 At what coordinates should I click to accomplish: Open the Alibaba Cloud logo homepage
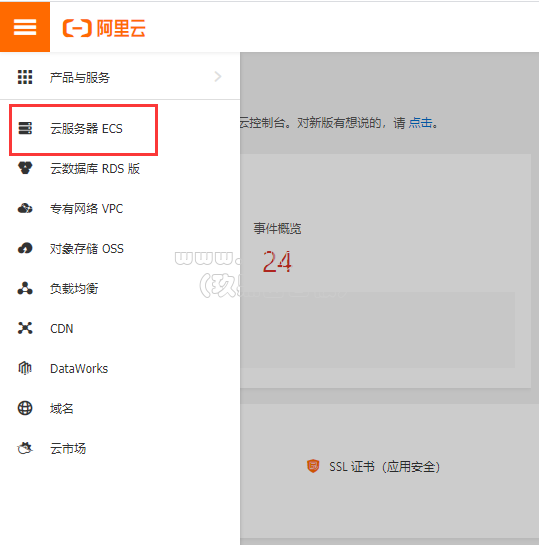104,28
